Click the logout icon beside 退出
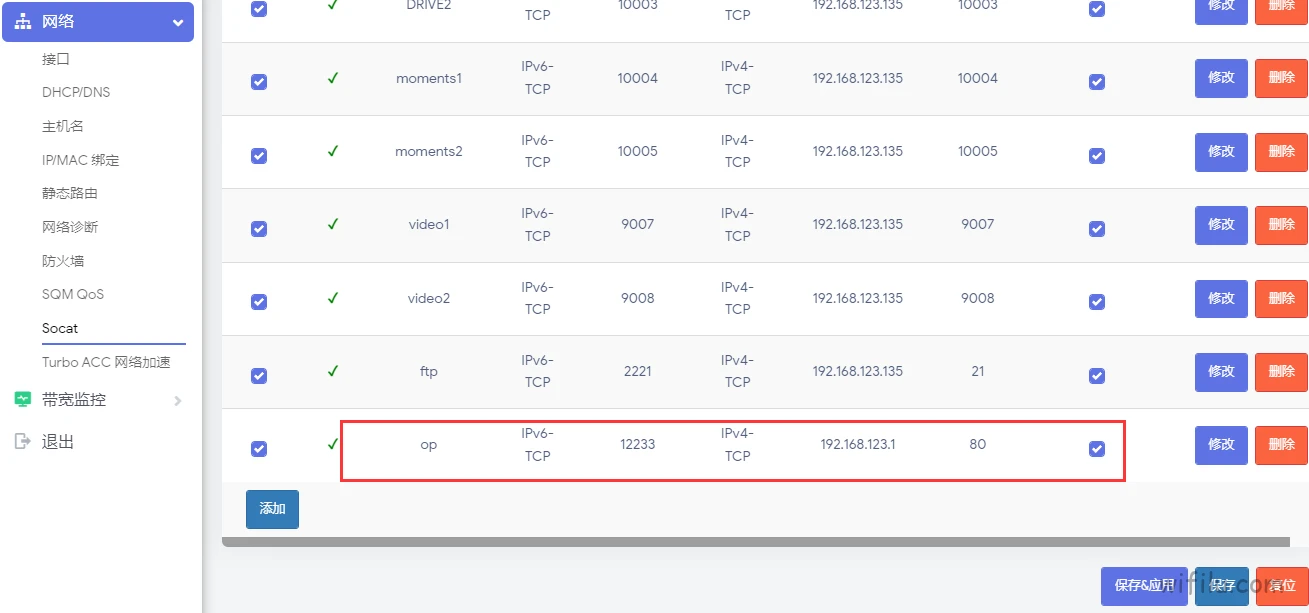This screenshot has height=613, width=1309. [x=23, y=441]
